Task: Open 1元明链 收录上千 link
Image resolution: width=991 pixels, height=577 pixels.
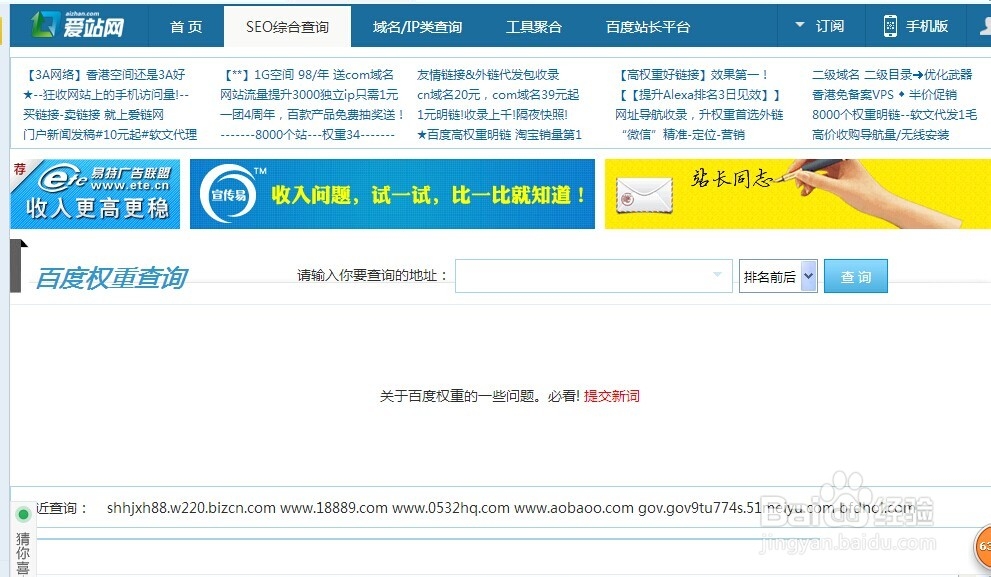Action: click(x=492, y=114)
